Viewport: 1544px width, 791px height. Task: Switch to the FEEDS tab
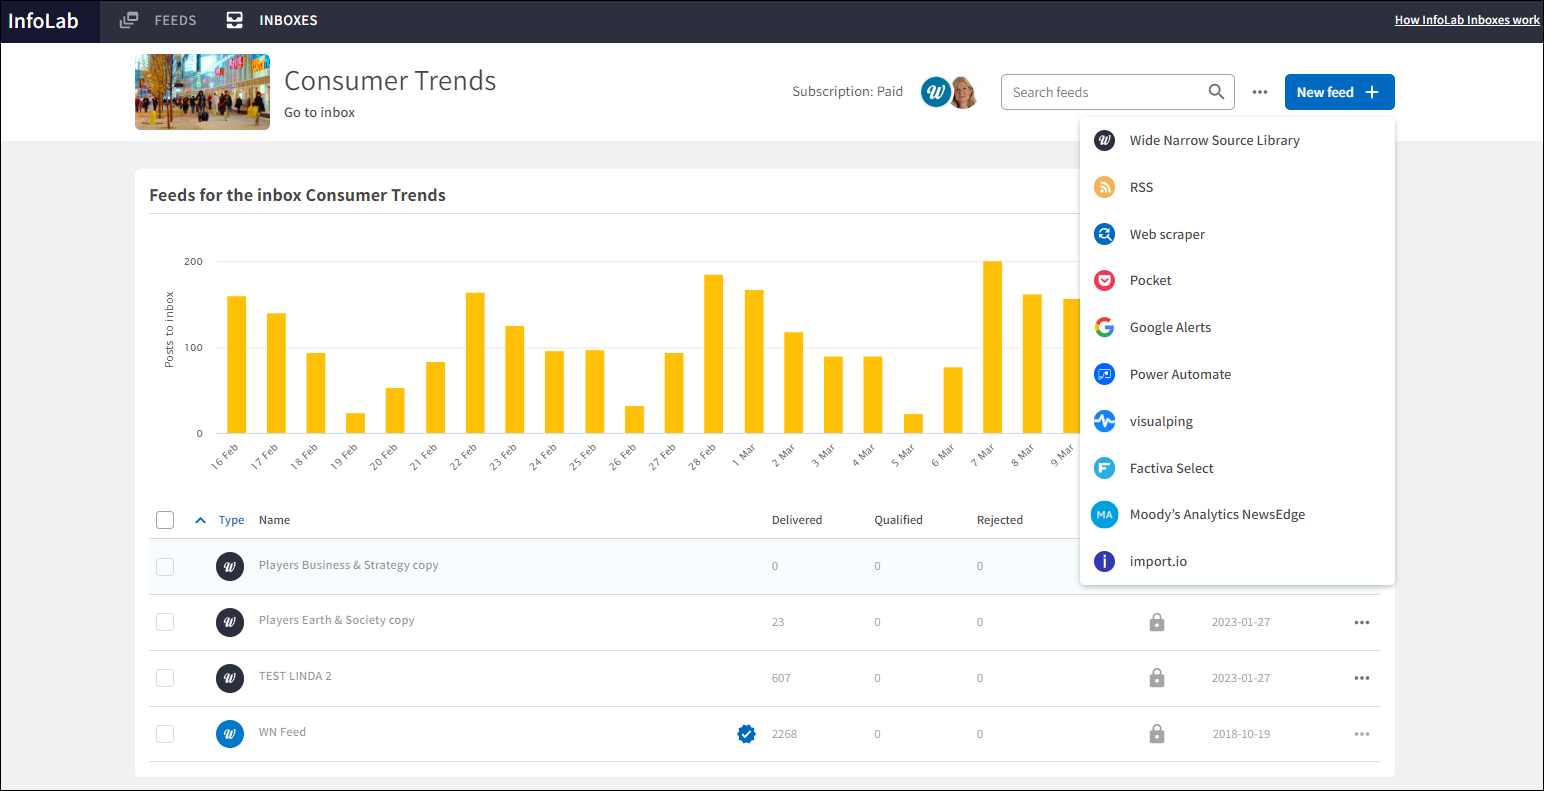coord(159,20)
